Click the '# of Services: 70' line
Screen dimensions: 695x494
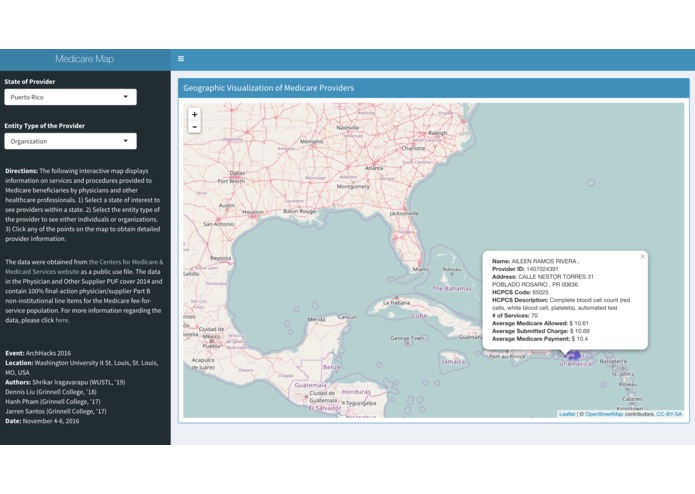515,315
